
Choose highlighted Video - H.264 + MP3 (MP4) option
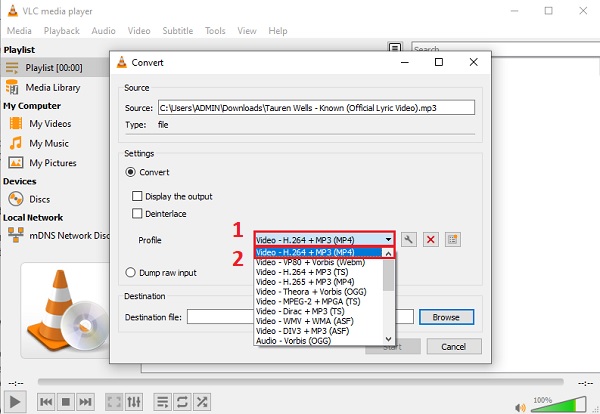(x=318, y=253)
